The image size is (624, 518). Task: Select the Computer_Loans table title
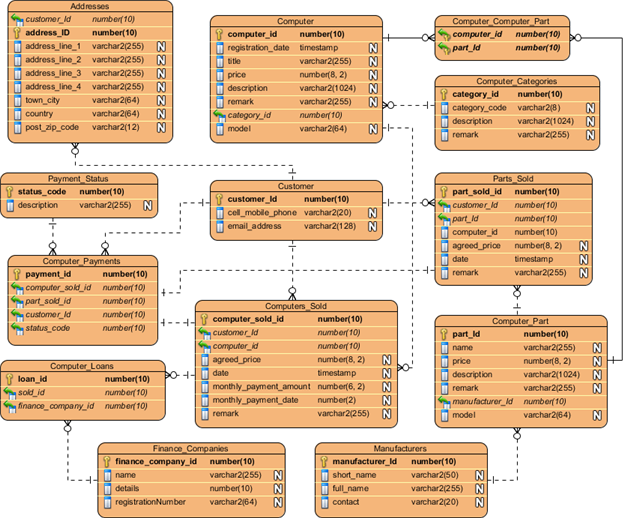[82, 366]
